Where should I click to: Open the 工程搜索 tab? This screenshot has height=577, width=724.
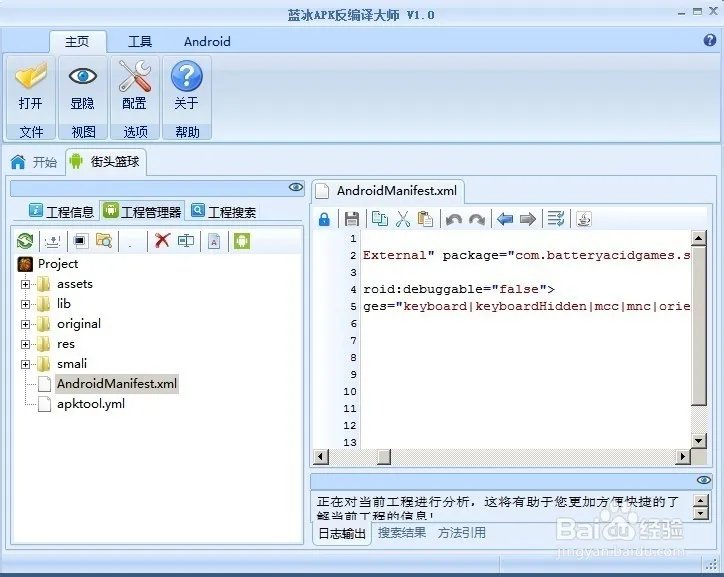224,211
